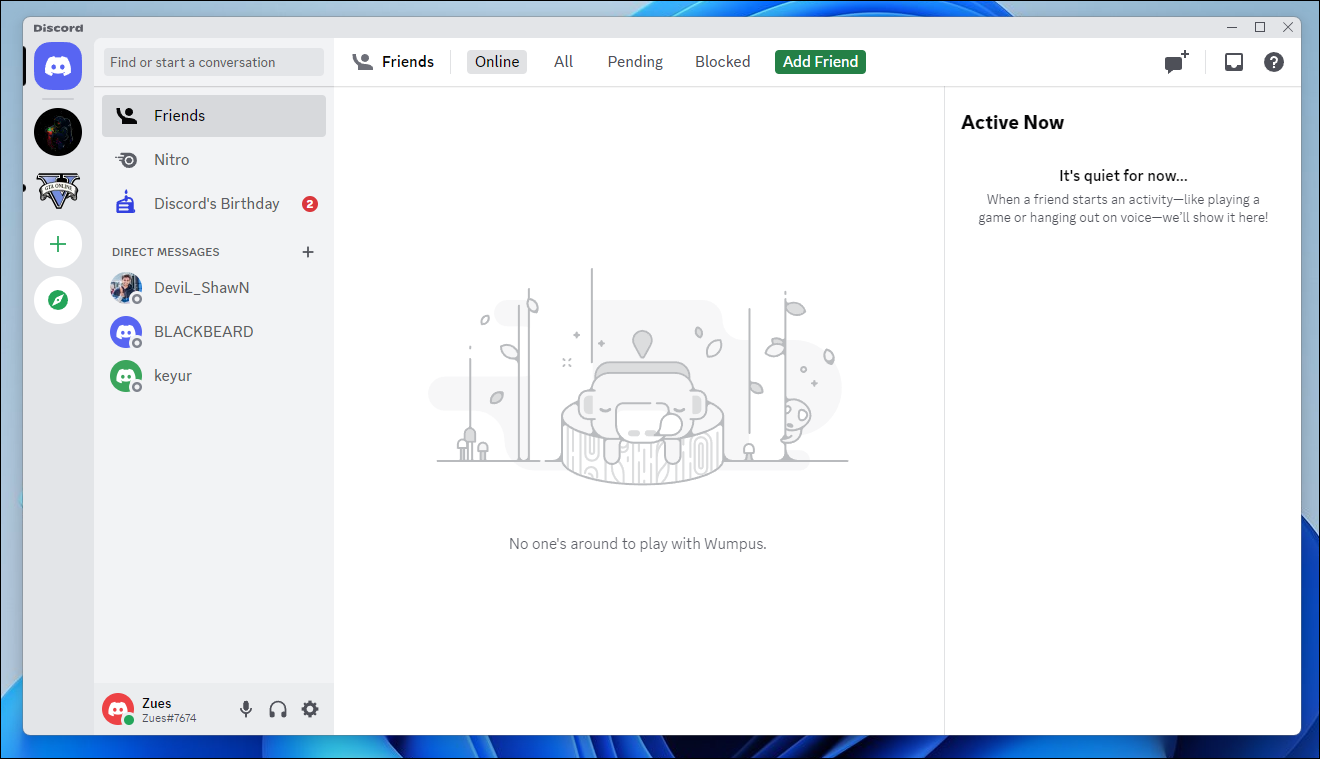Open Explore Discoverable Servers compass icon
The height and width of the screenshot is (759, 1320).
pyautogui.click(x=58, y=300)
